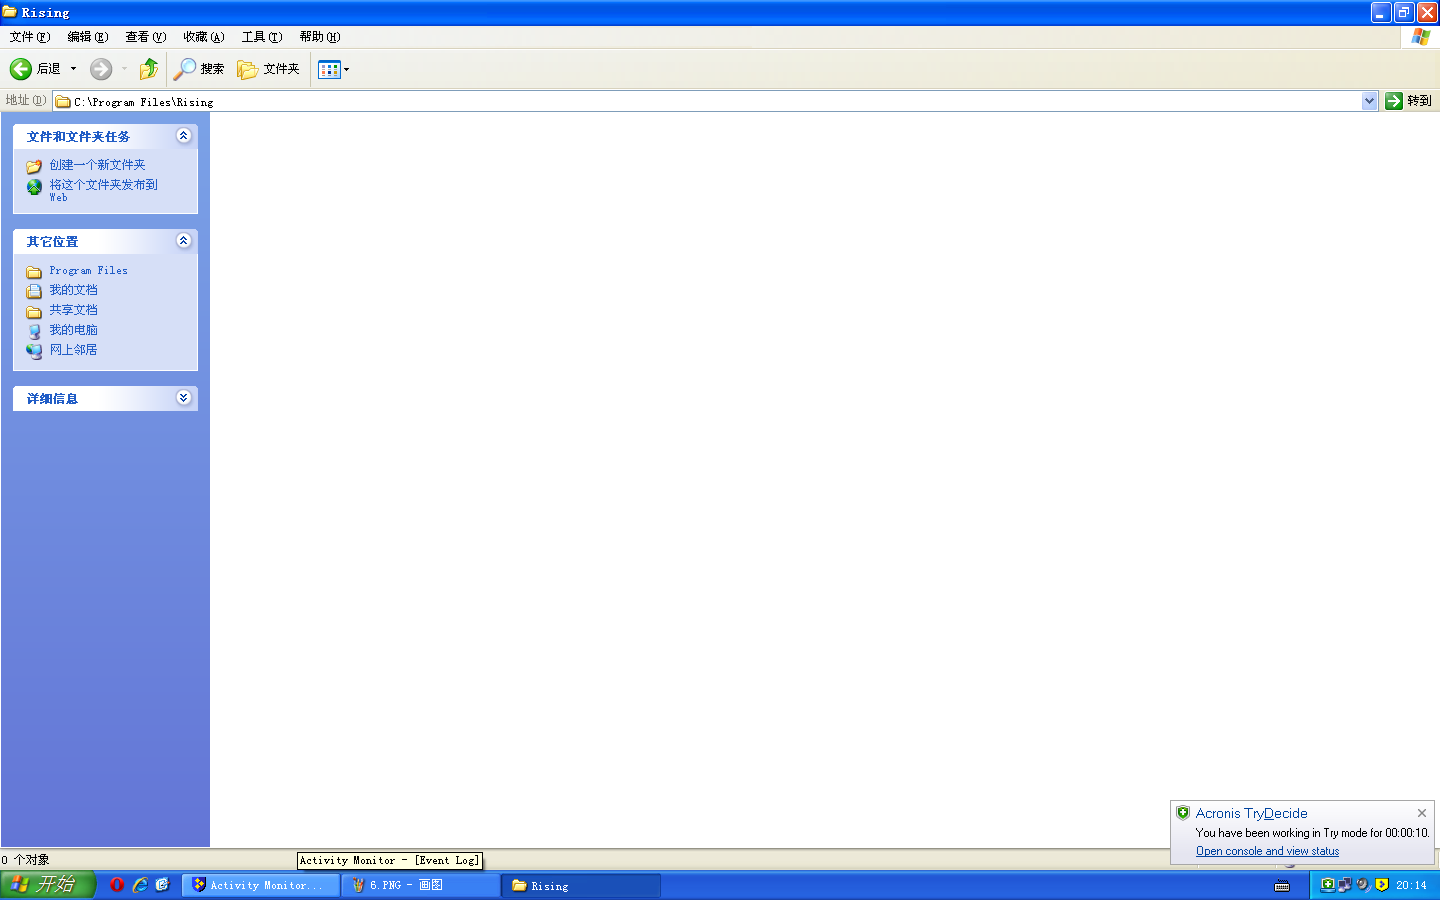Image resolution: width=1440 pixels, height=900 pixels.
Task: Open 我的电脑 from the side panel
Action: pyautogui.click(x=74, y=330)
